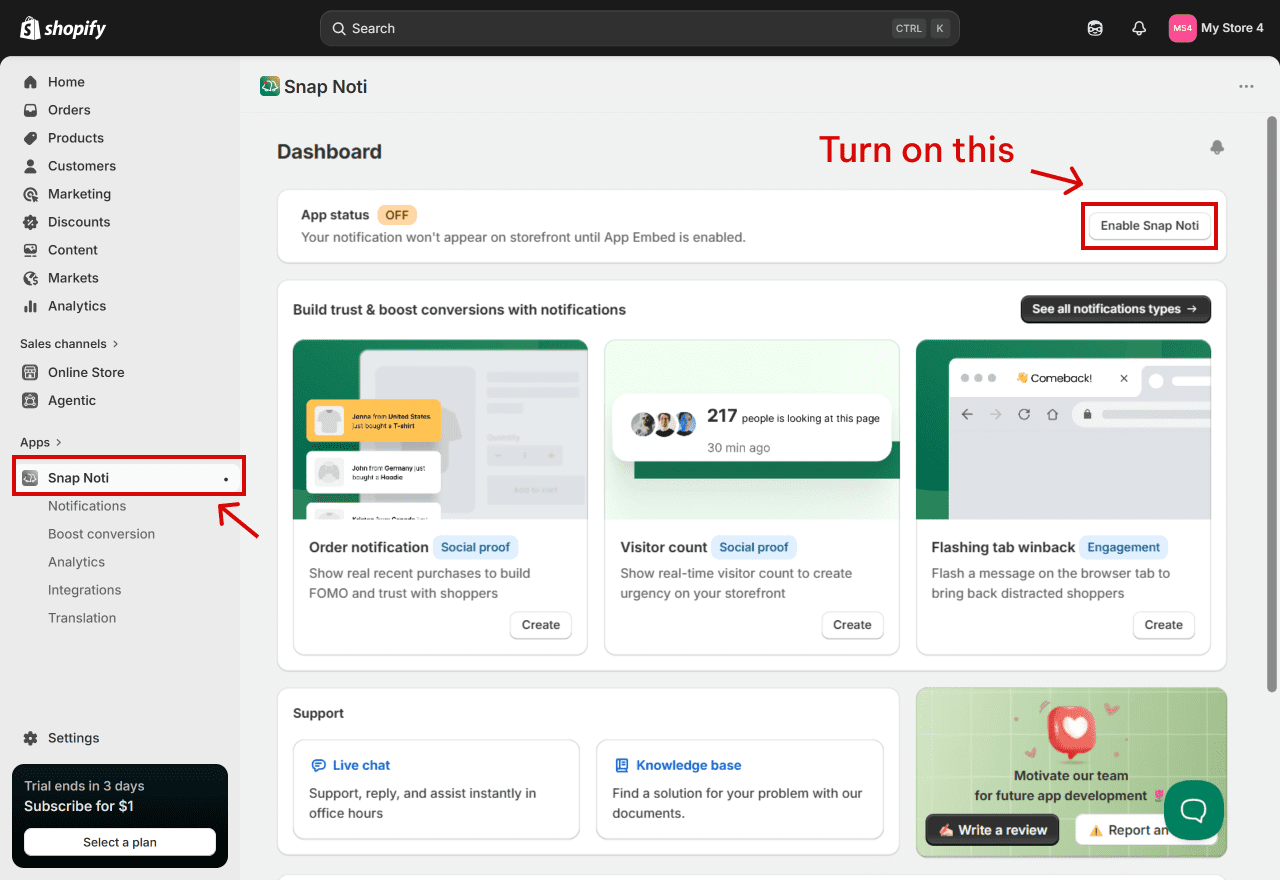Open the Knowledge base link
This screenshot has width=1280, height=880.
click(x=689, y=765)
